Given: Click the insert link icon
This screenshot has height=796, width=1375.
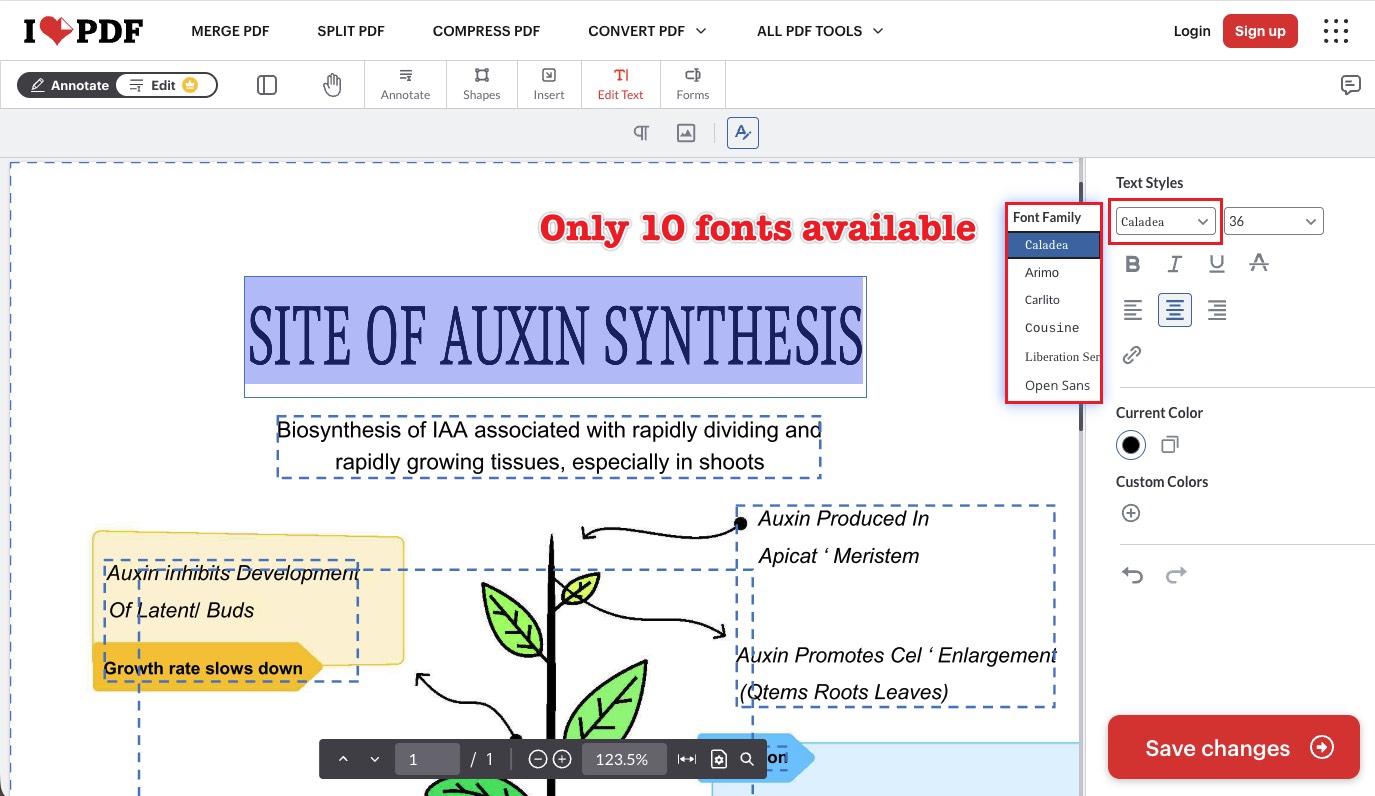Looking at the screenshot, I should tap(1132, 355).
